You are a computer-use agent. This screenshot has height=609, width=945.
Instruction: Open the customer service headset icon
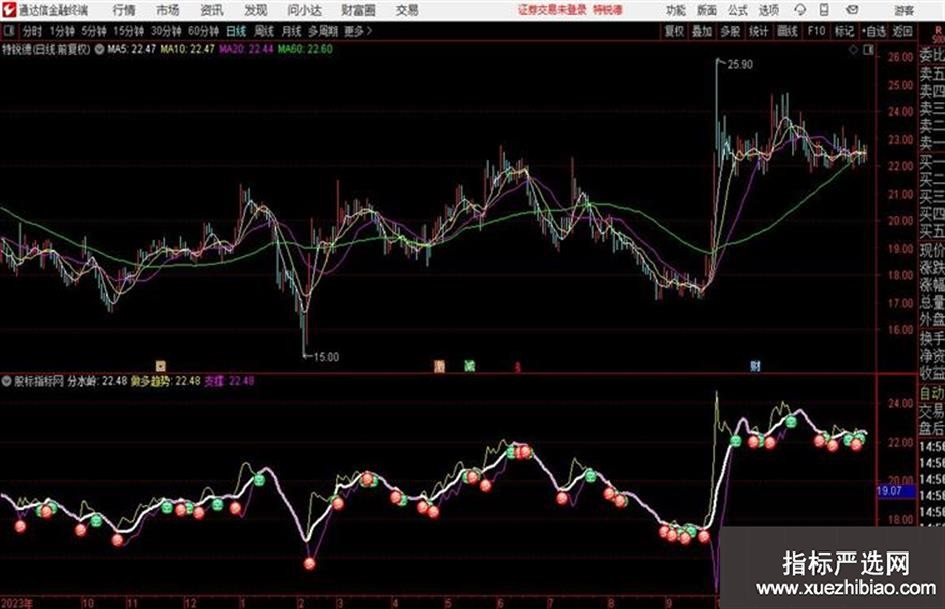tap(800, 10)
